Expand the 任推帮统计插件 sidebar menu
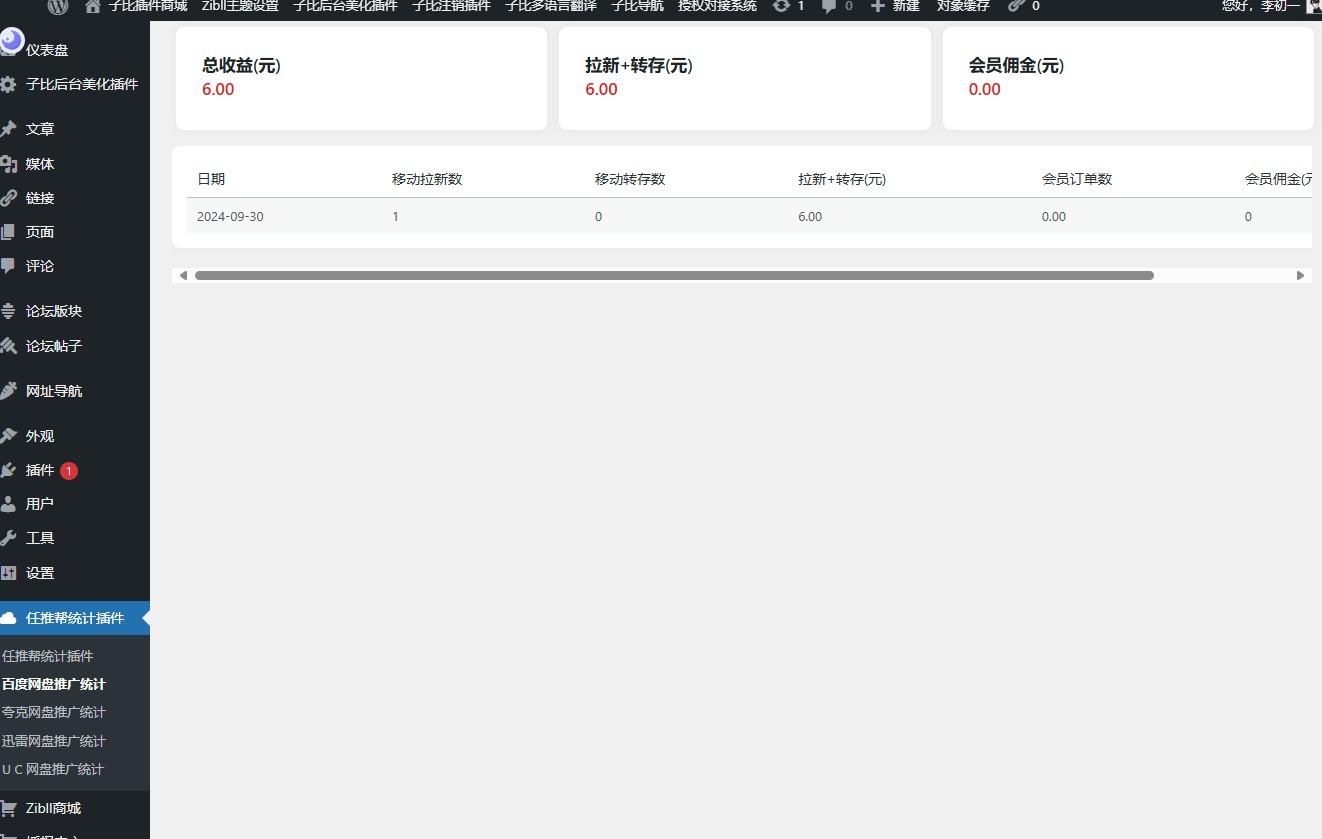 (x=75, y=618)
